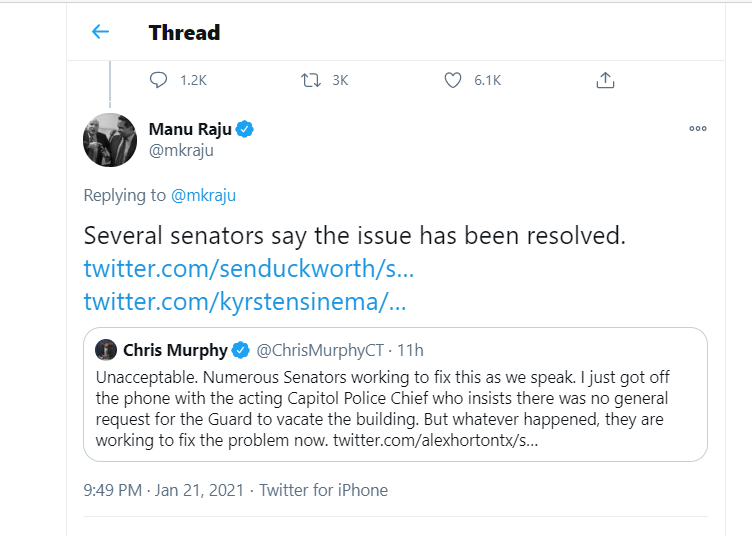Open the share tweet upload icon
Image resolution: width=752 pixels, height=536 pixels.
point(605,80)
